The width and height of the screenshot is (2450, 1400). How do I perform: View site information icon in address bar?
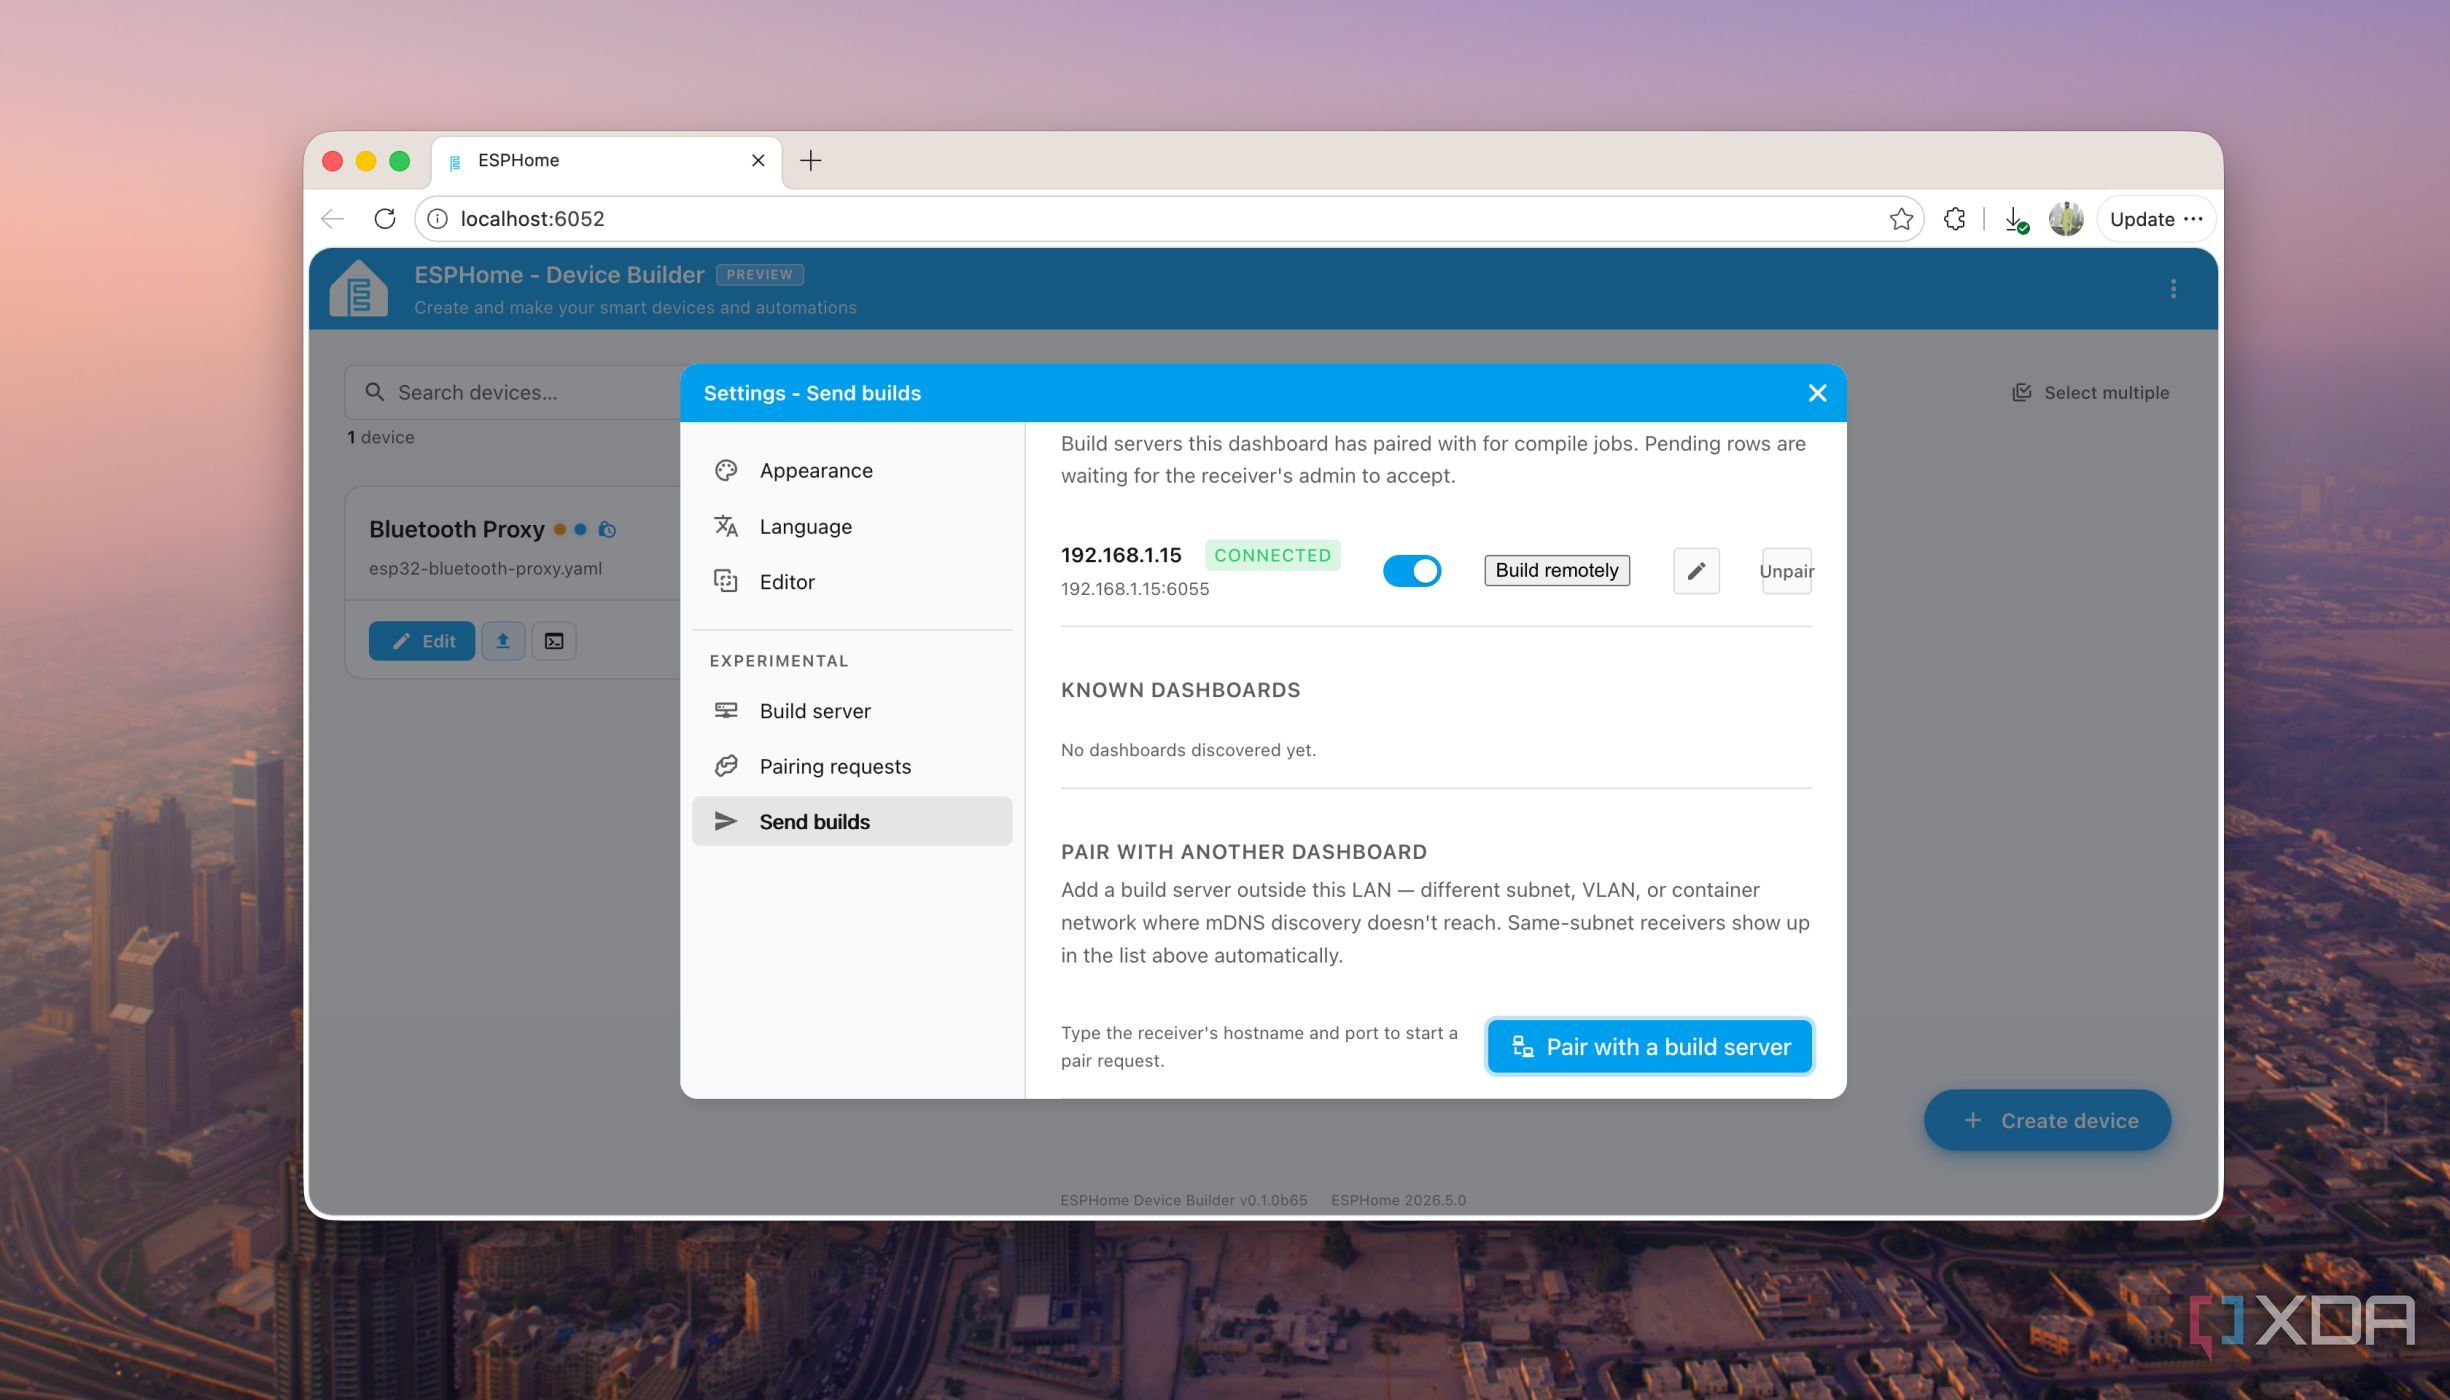click(438, 218)
